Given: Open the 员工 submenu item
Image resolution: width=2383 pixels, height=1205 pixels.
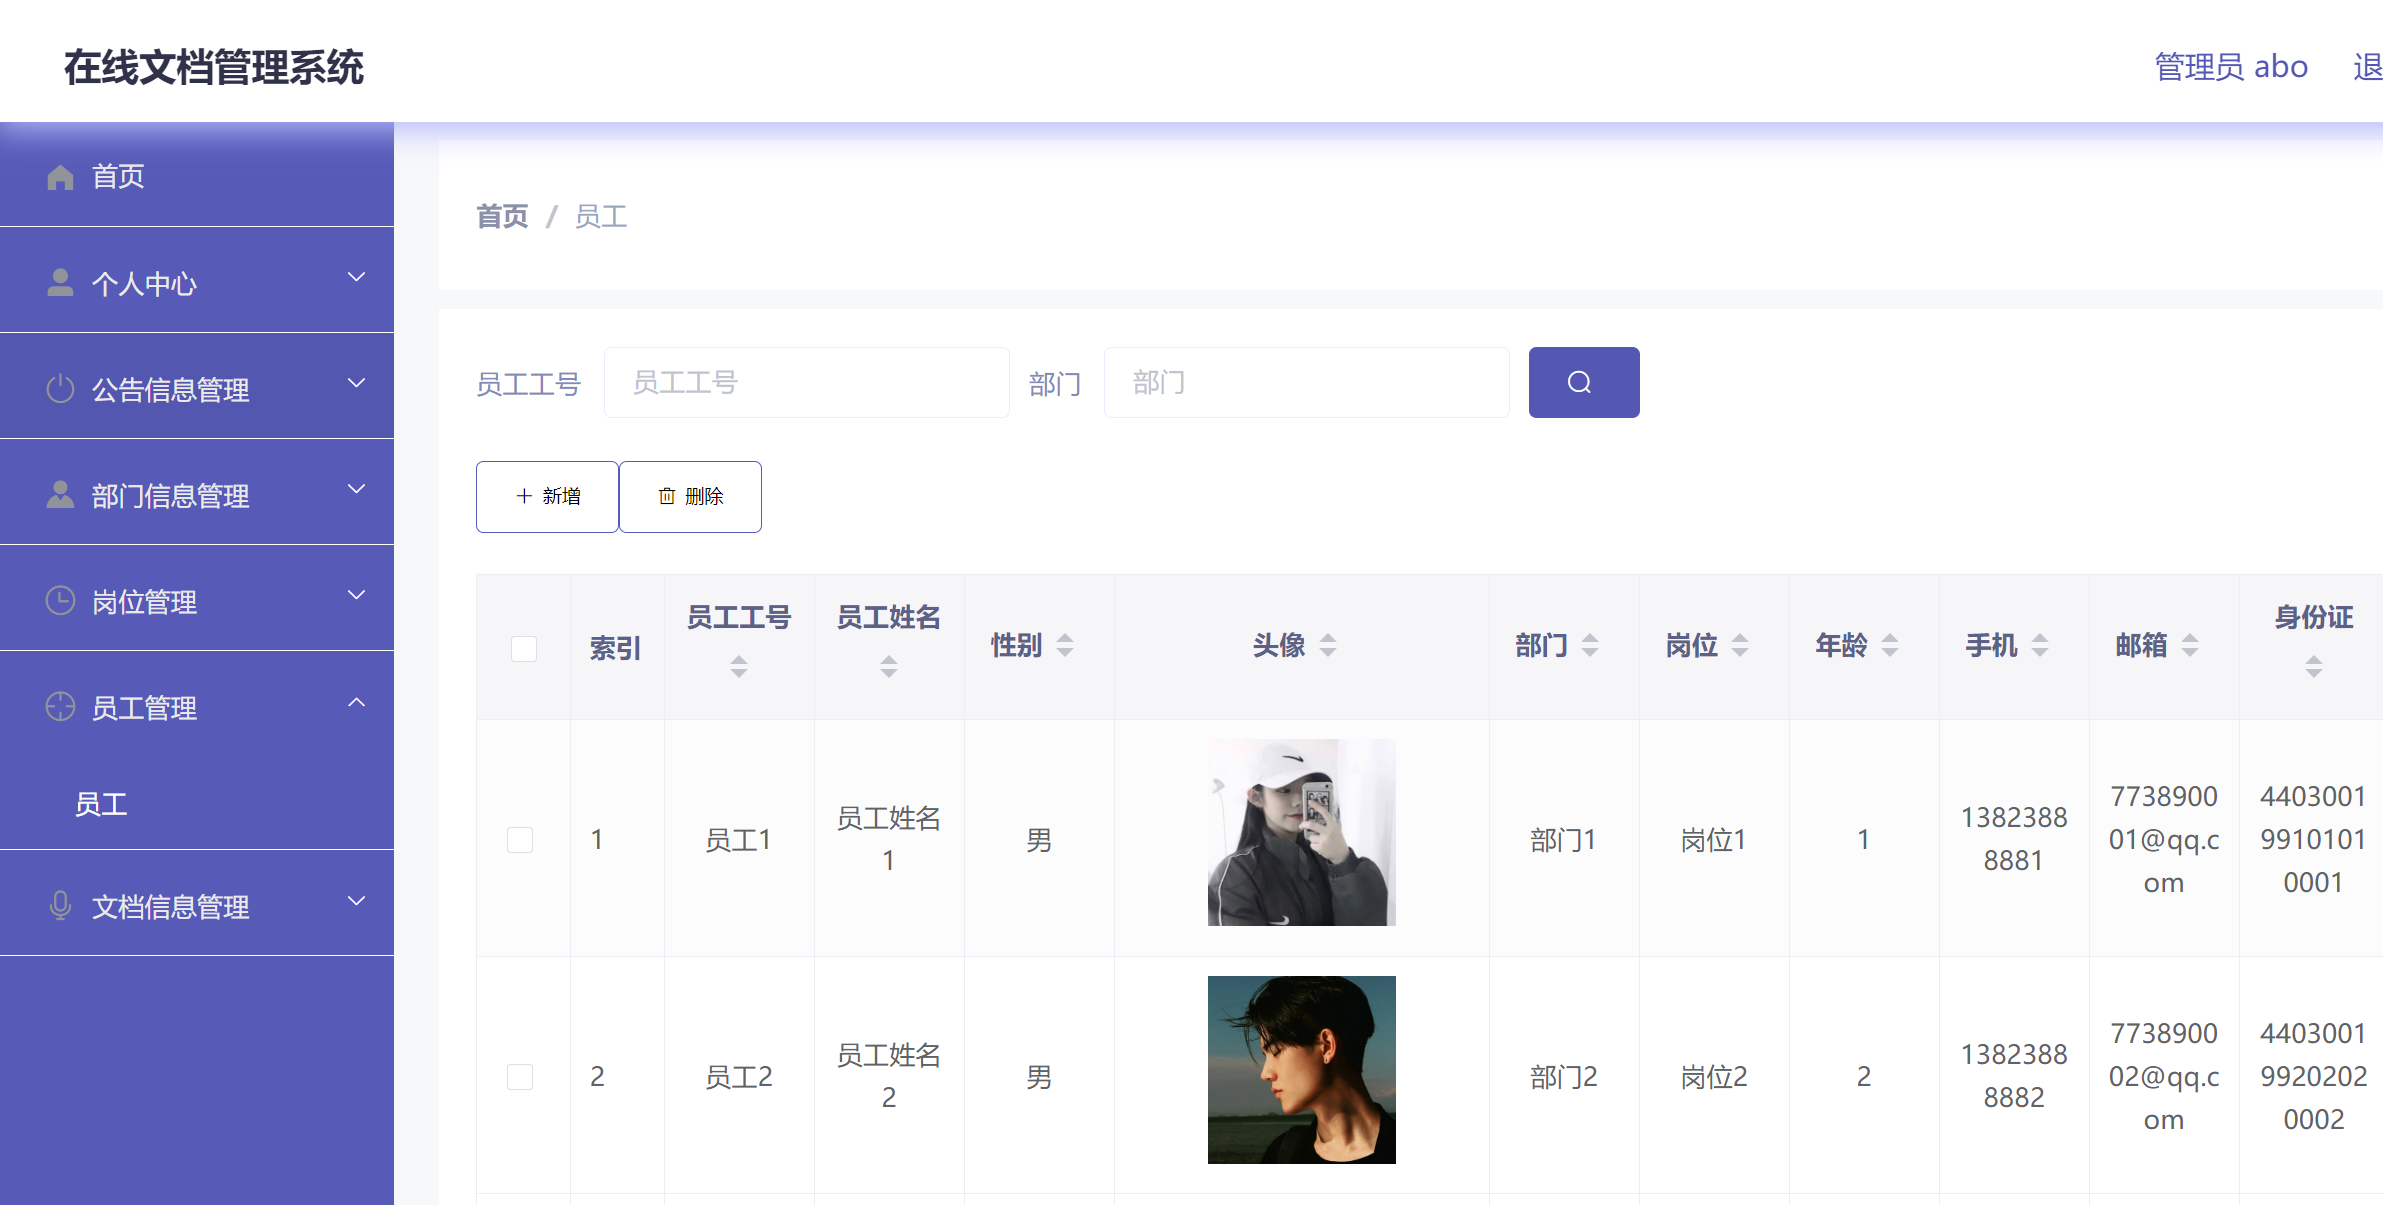Looking at the screenshot, I should click(101, 804).
